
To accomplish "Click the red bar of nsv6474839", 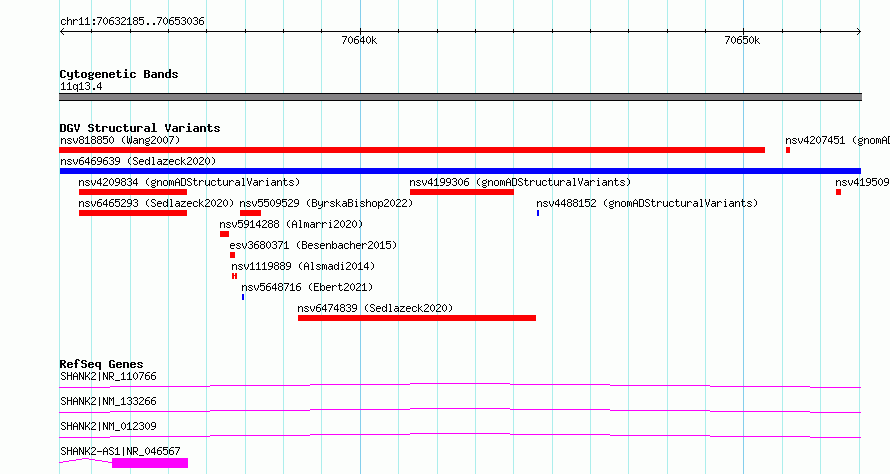I will click(x=417, y=318).
